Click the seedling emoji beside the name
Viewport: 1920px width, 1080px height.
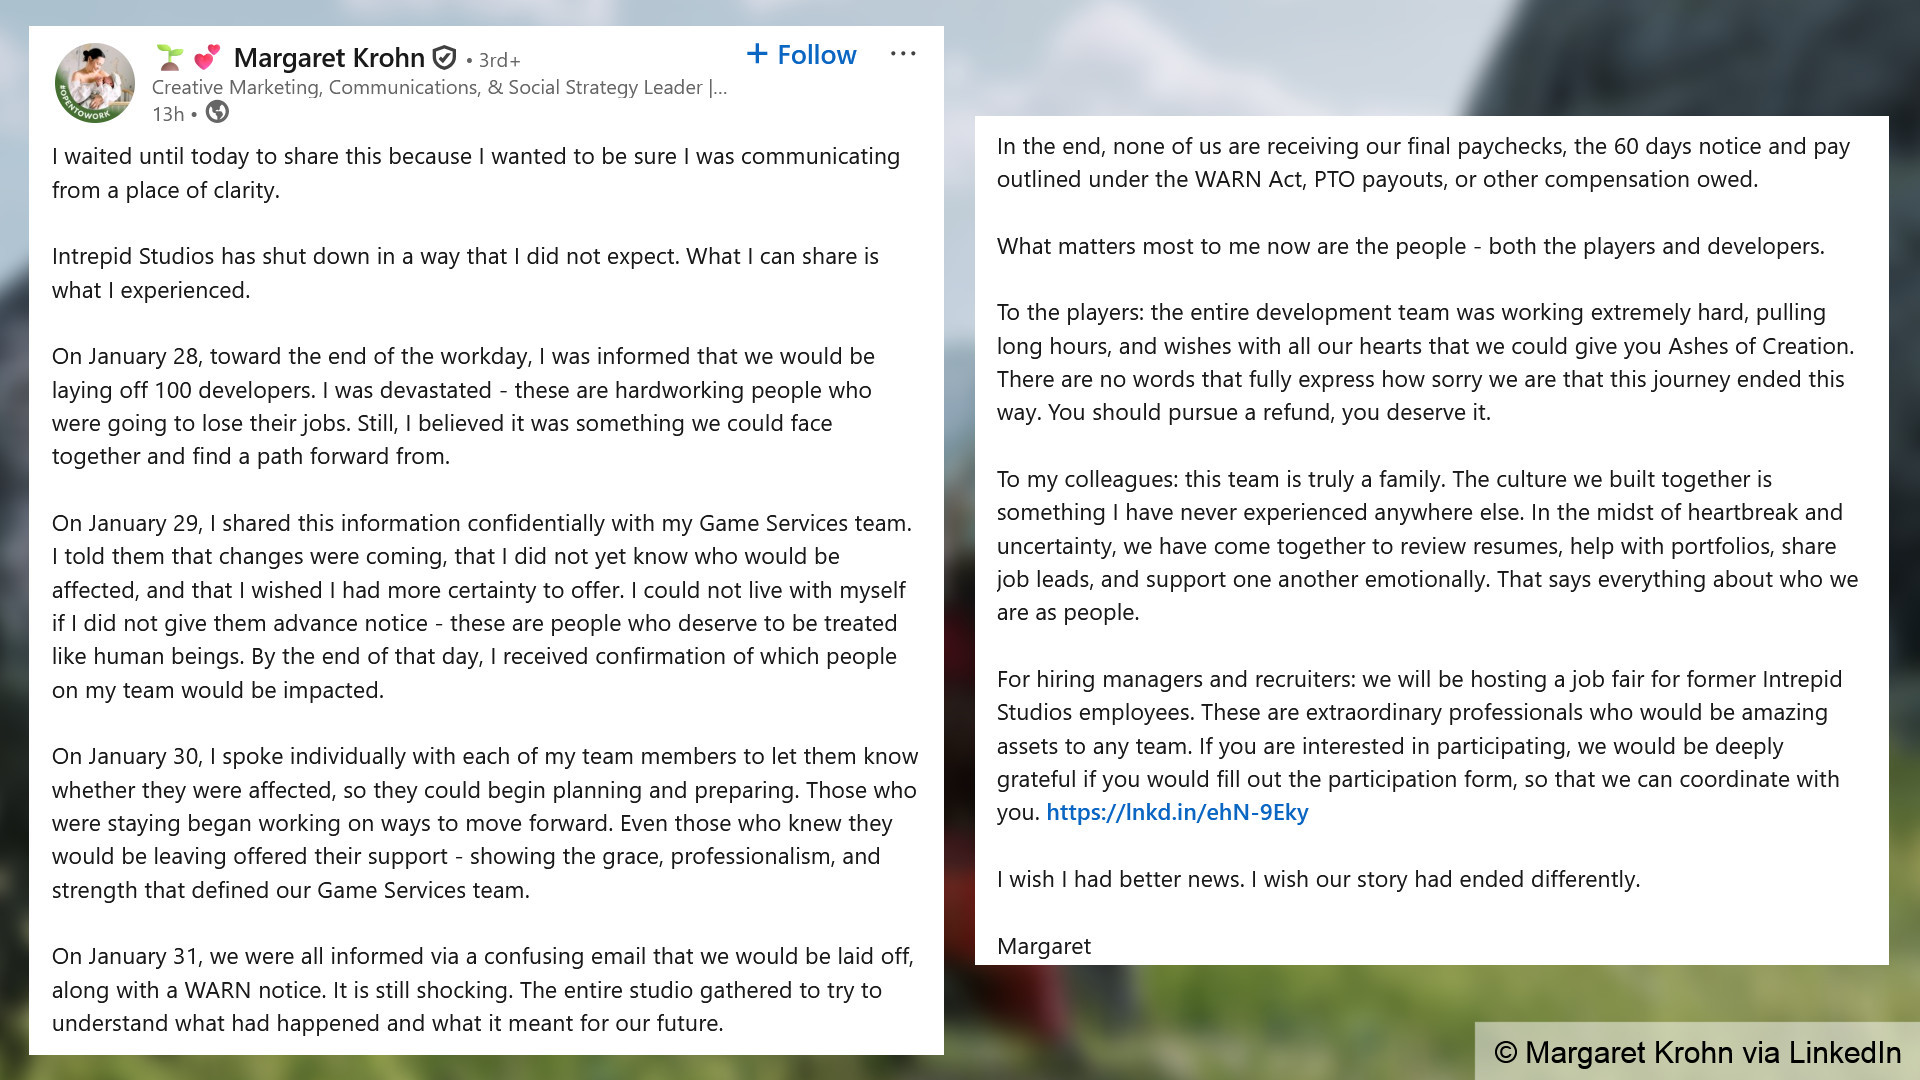coord(170,57)
